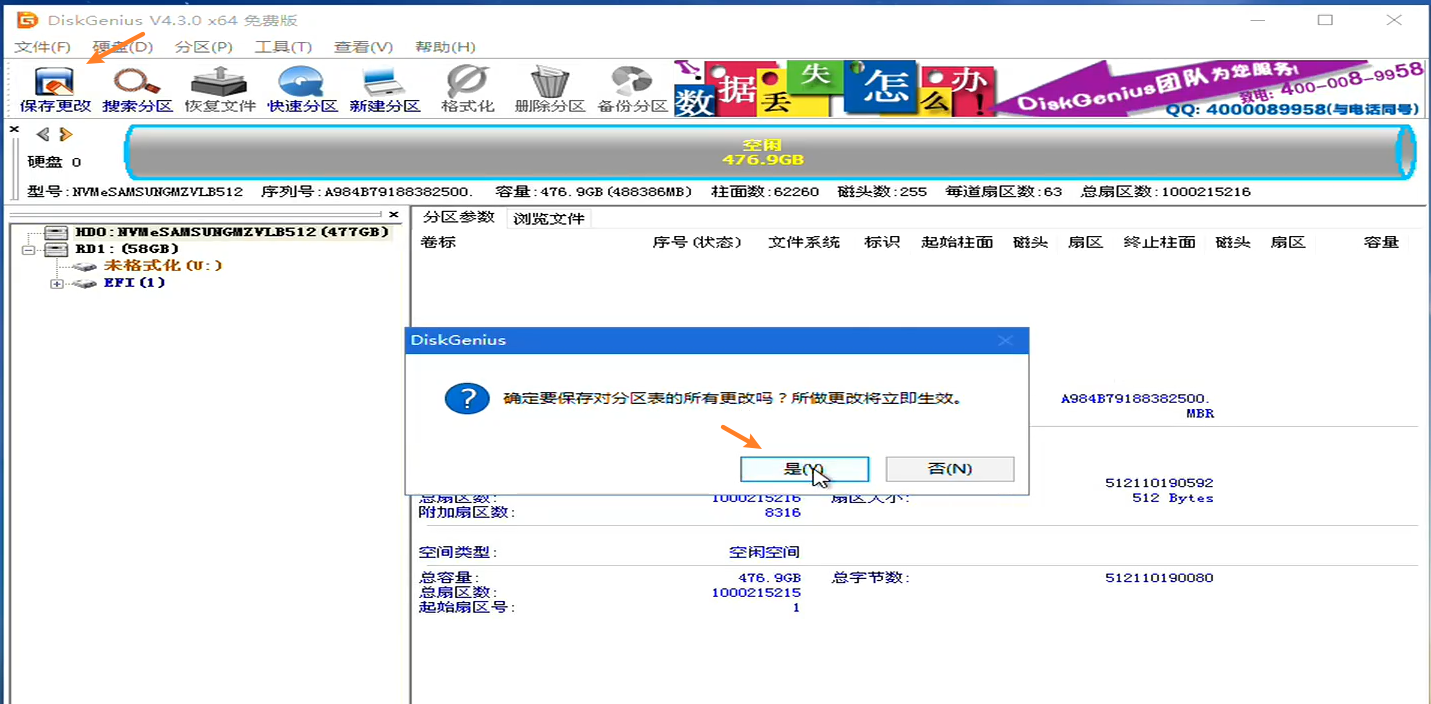Click the MBR partition table type value
This screenshot has width=1431, height=704.
tap(1200, 413)
